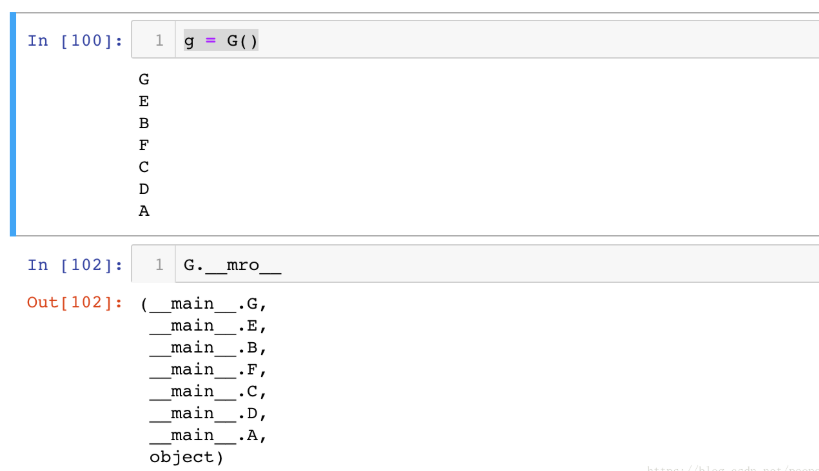Click output line 'F' under cell 100

click(144, 145)
